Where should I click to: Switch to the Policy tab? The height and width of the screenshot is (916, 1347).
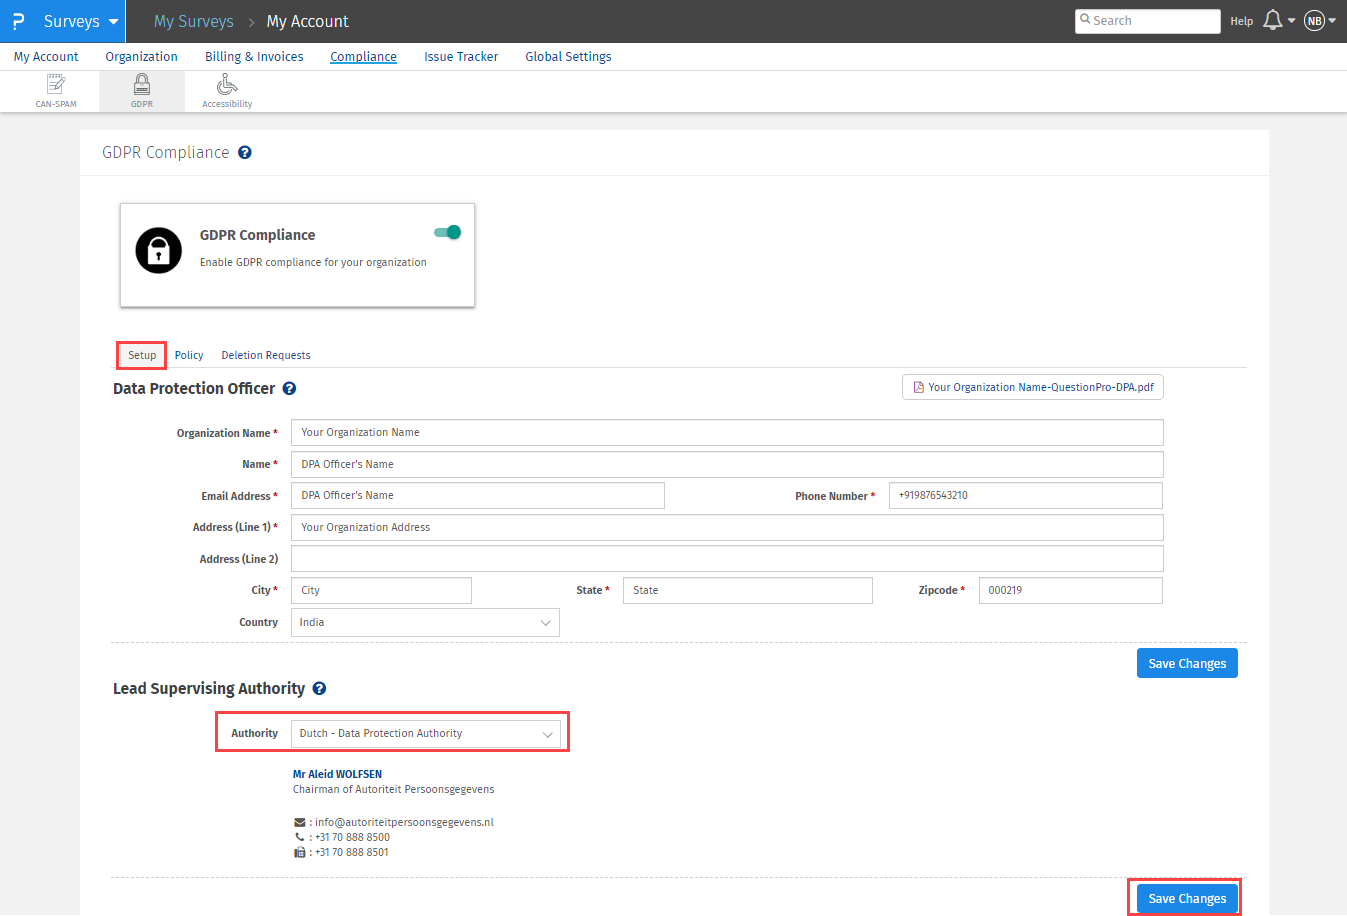(x=189, y=356)
